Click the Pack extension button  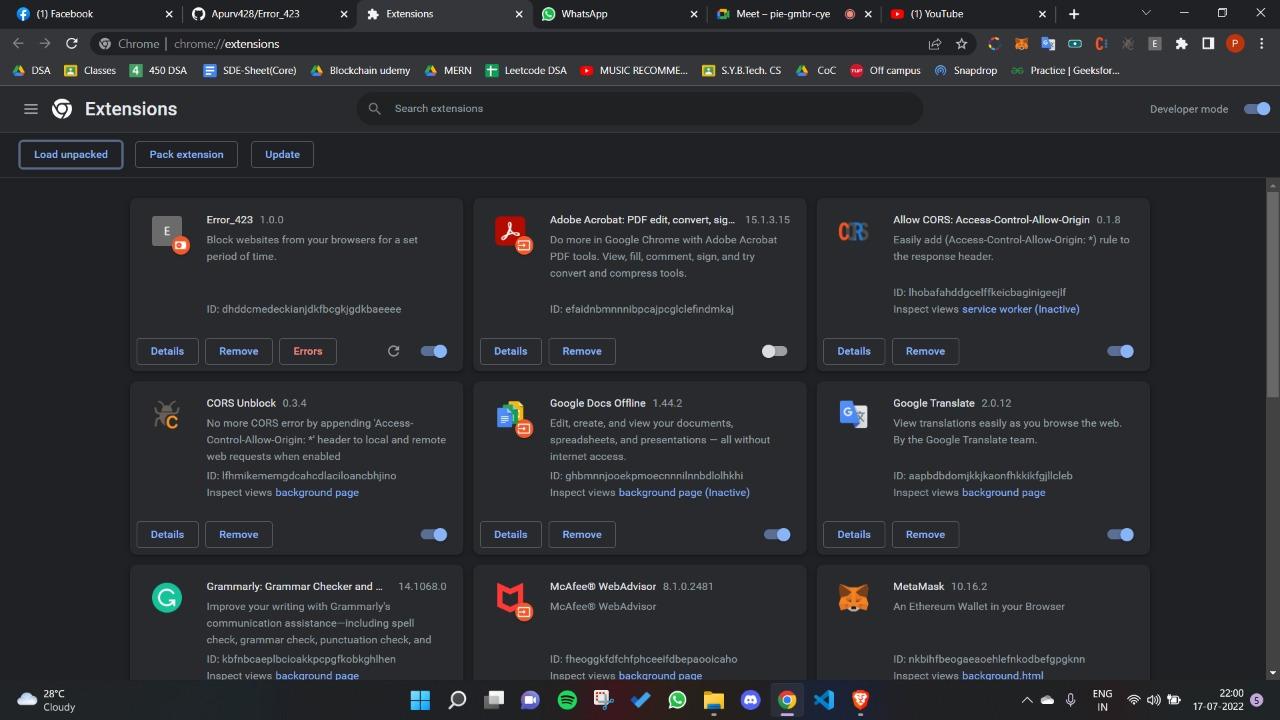(x=186, y=154)
